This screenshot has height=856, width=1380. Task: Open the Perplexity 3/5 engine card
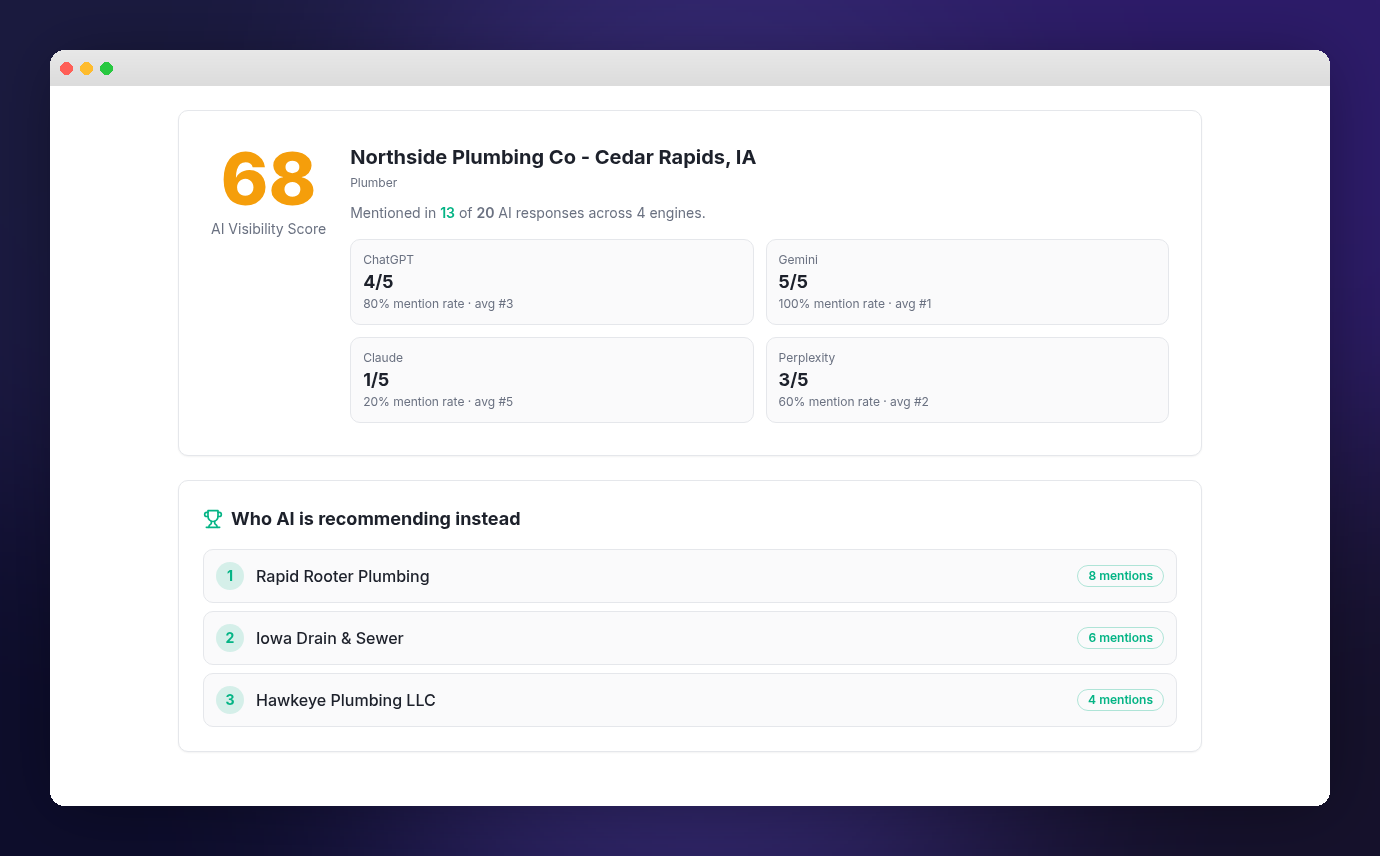pyautogui.click(x=967, y=380)
